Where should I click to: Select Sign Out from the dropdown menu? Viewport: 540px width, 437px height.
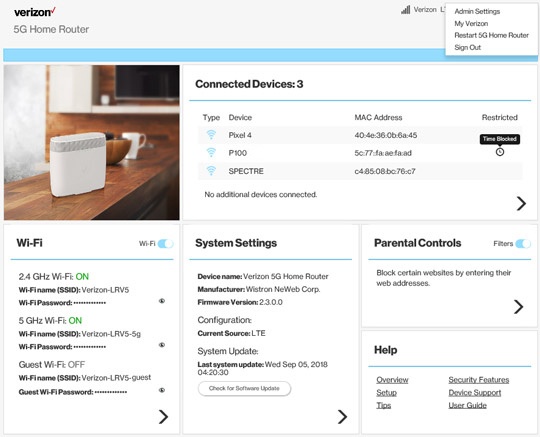(467, 47)
